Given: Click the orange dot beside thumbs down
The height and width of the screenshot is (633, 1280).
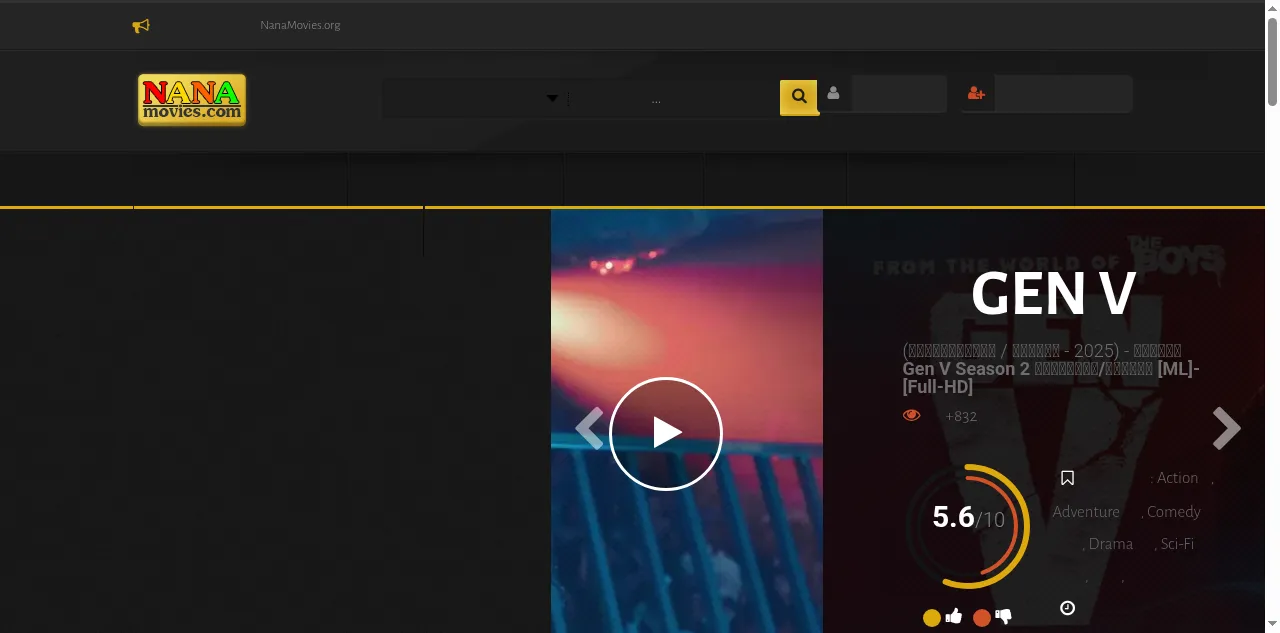Looking at the screenshot, I should 982,617.
